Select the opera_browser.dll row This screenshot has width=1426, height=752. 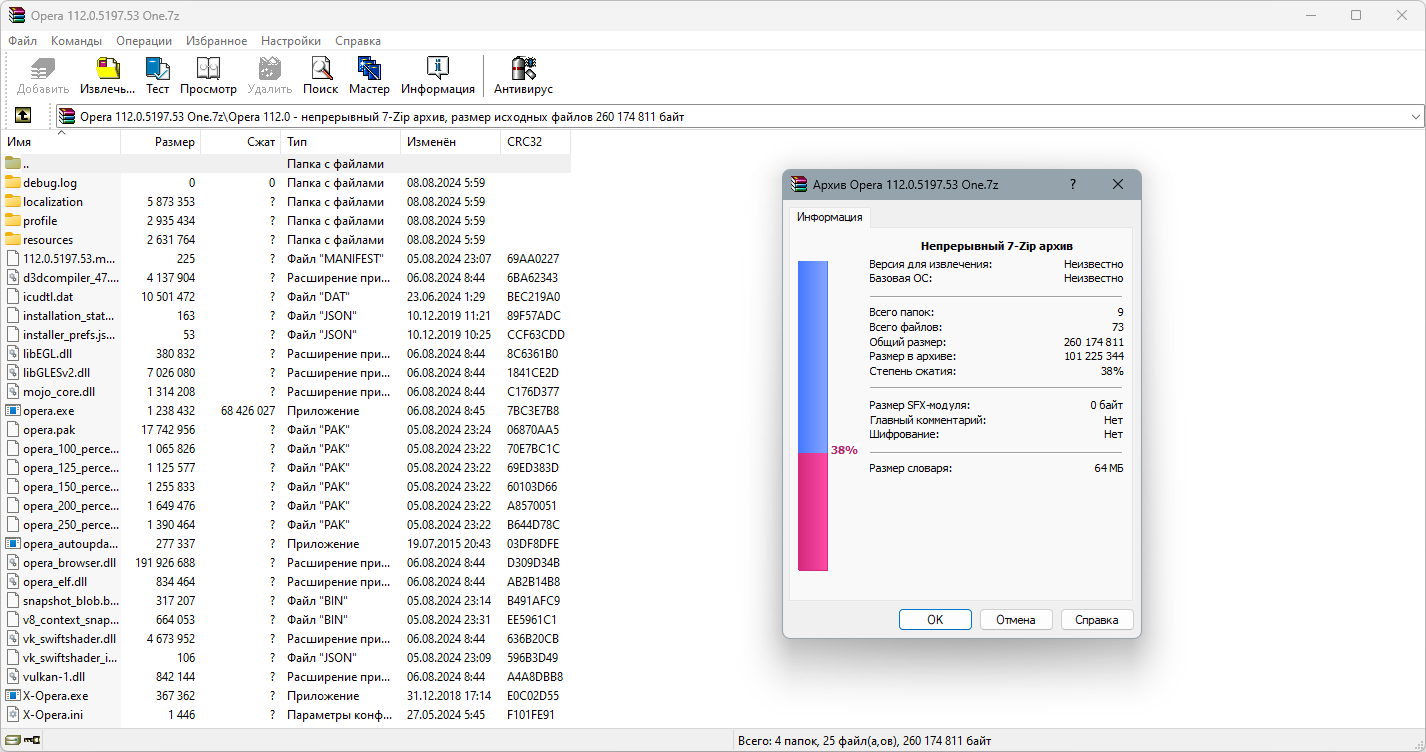coord(286,563)
